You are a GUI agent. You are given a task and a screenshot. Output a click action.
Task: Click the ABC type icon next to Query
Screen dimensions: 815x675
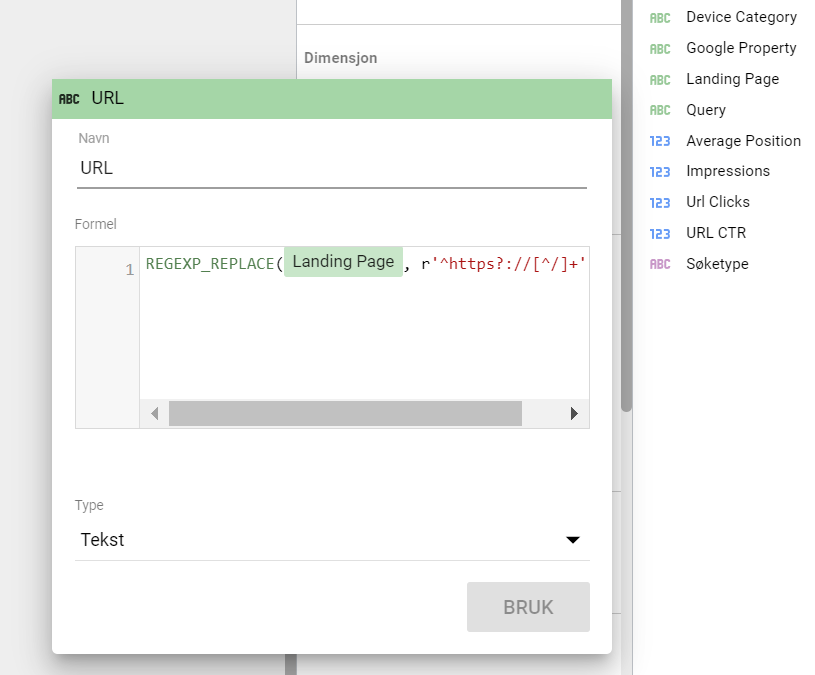(x=660, y=110)
